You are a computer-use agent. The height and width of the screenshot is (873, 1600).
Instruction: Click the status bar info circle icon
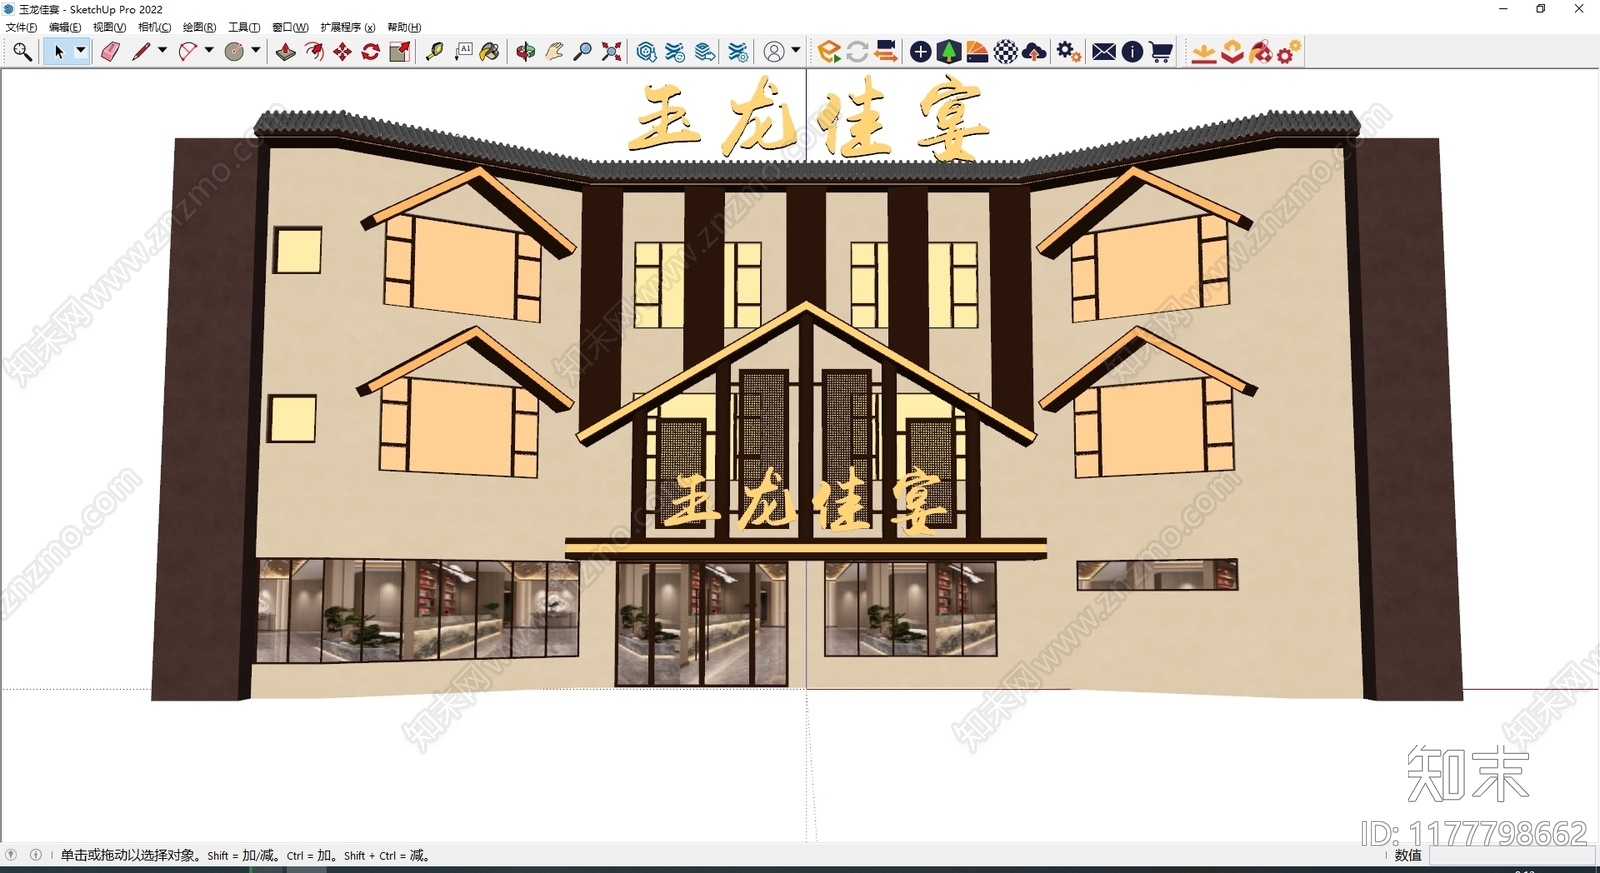point(36,855)
